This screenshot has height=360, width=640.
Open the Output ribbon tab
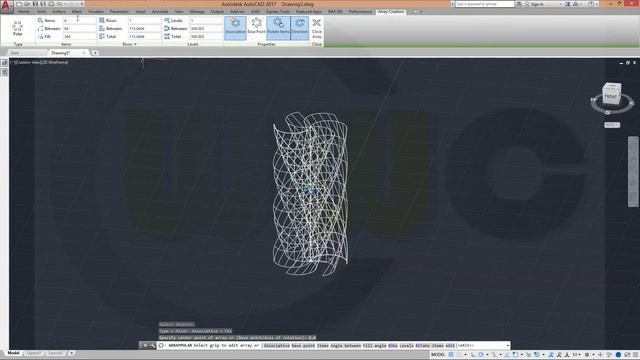tap(217, 12)
